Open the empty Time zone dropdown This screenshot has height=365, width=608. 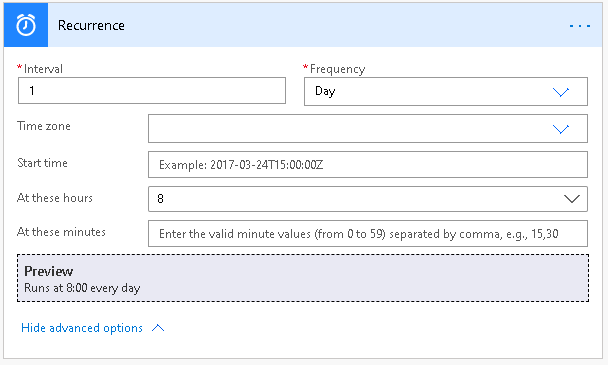pyautogui.click(x=368, y=128)
